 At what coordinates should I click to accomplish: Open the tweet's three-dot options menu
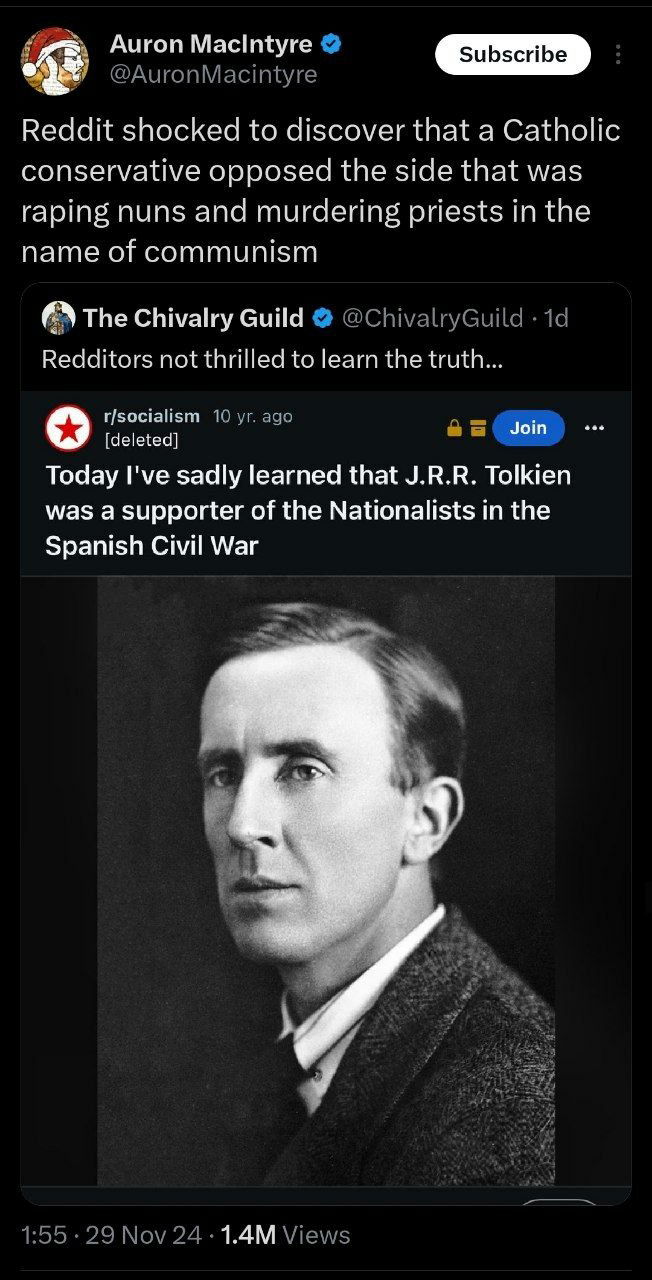pyautogui.click(x=618, y=54)
